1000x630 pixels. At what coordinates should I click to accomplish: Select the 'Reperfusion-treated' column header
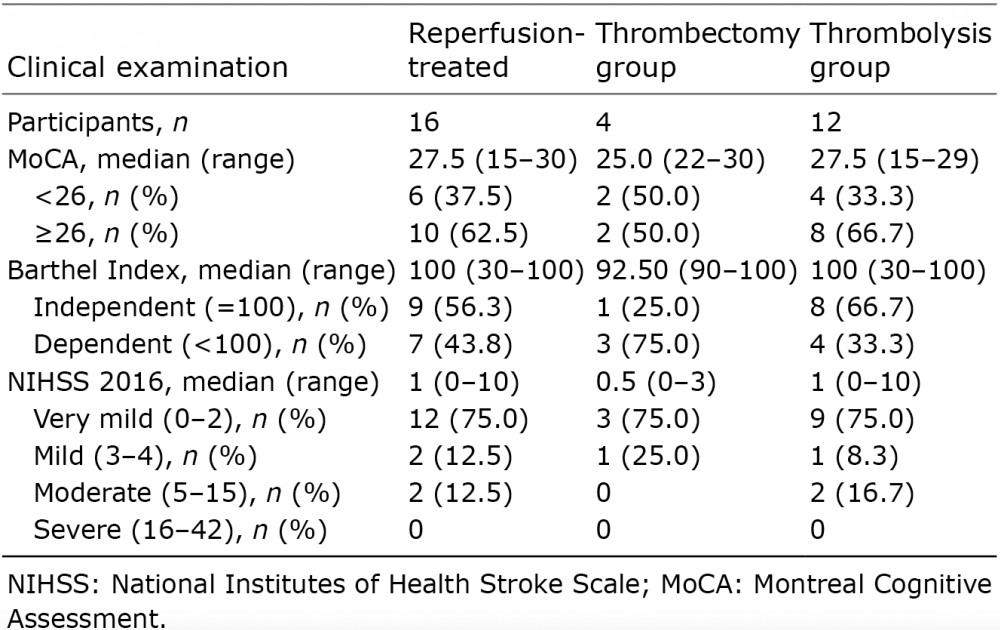pos(495,50)
